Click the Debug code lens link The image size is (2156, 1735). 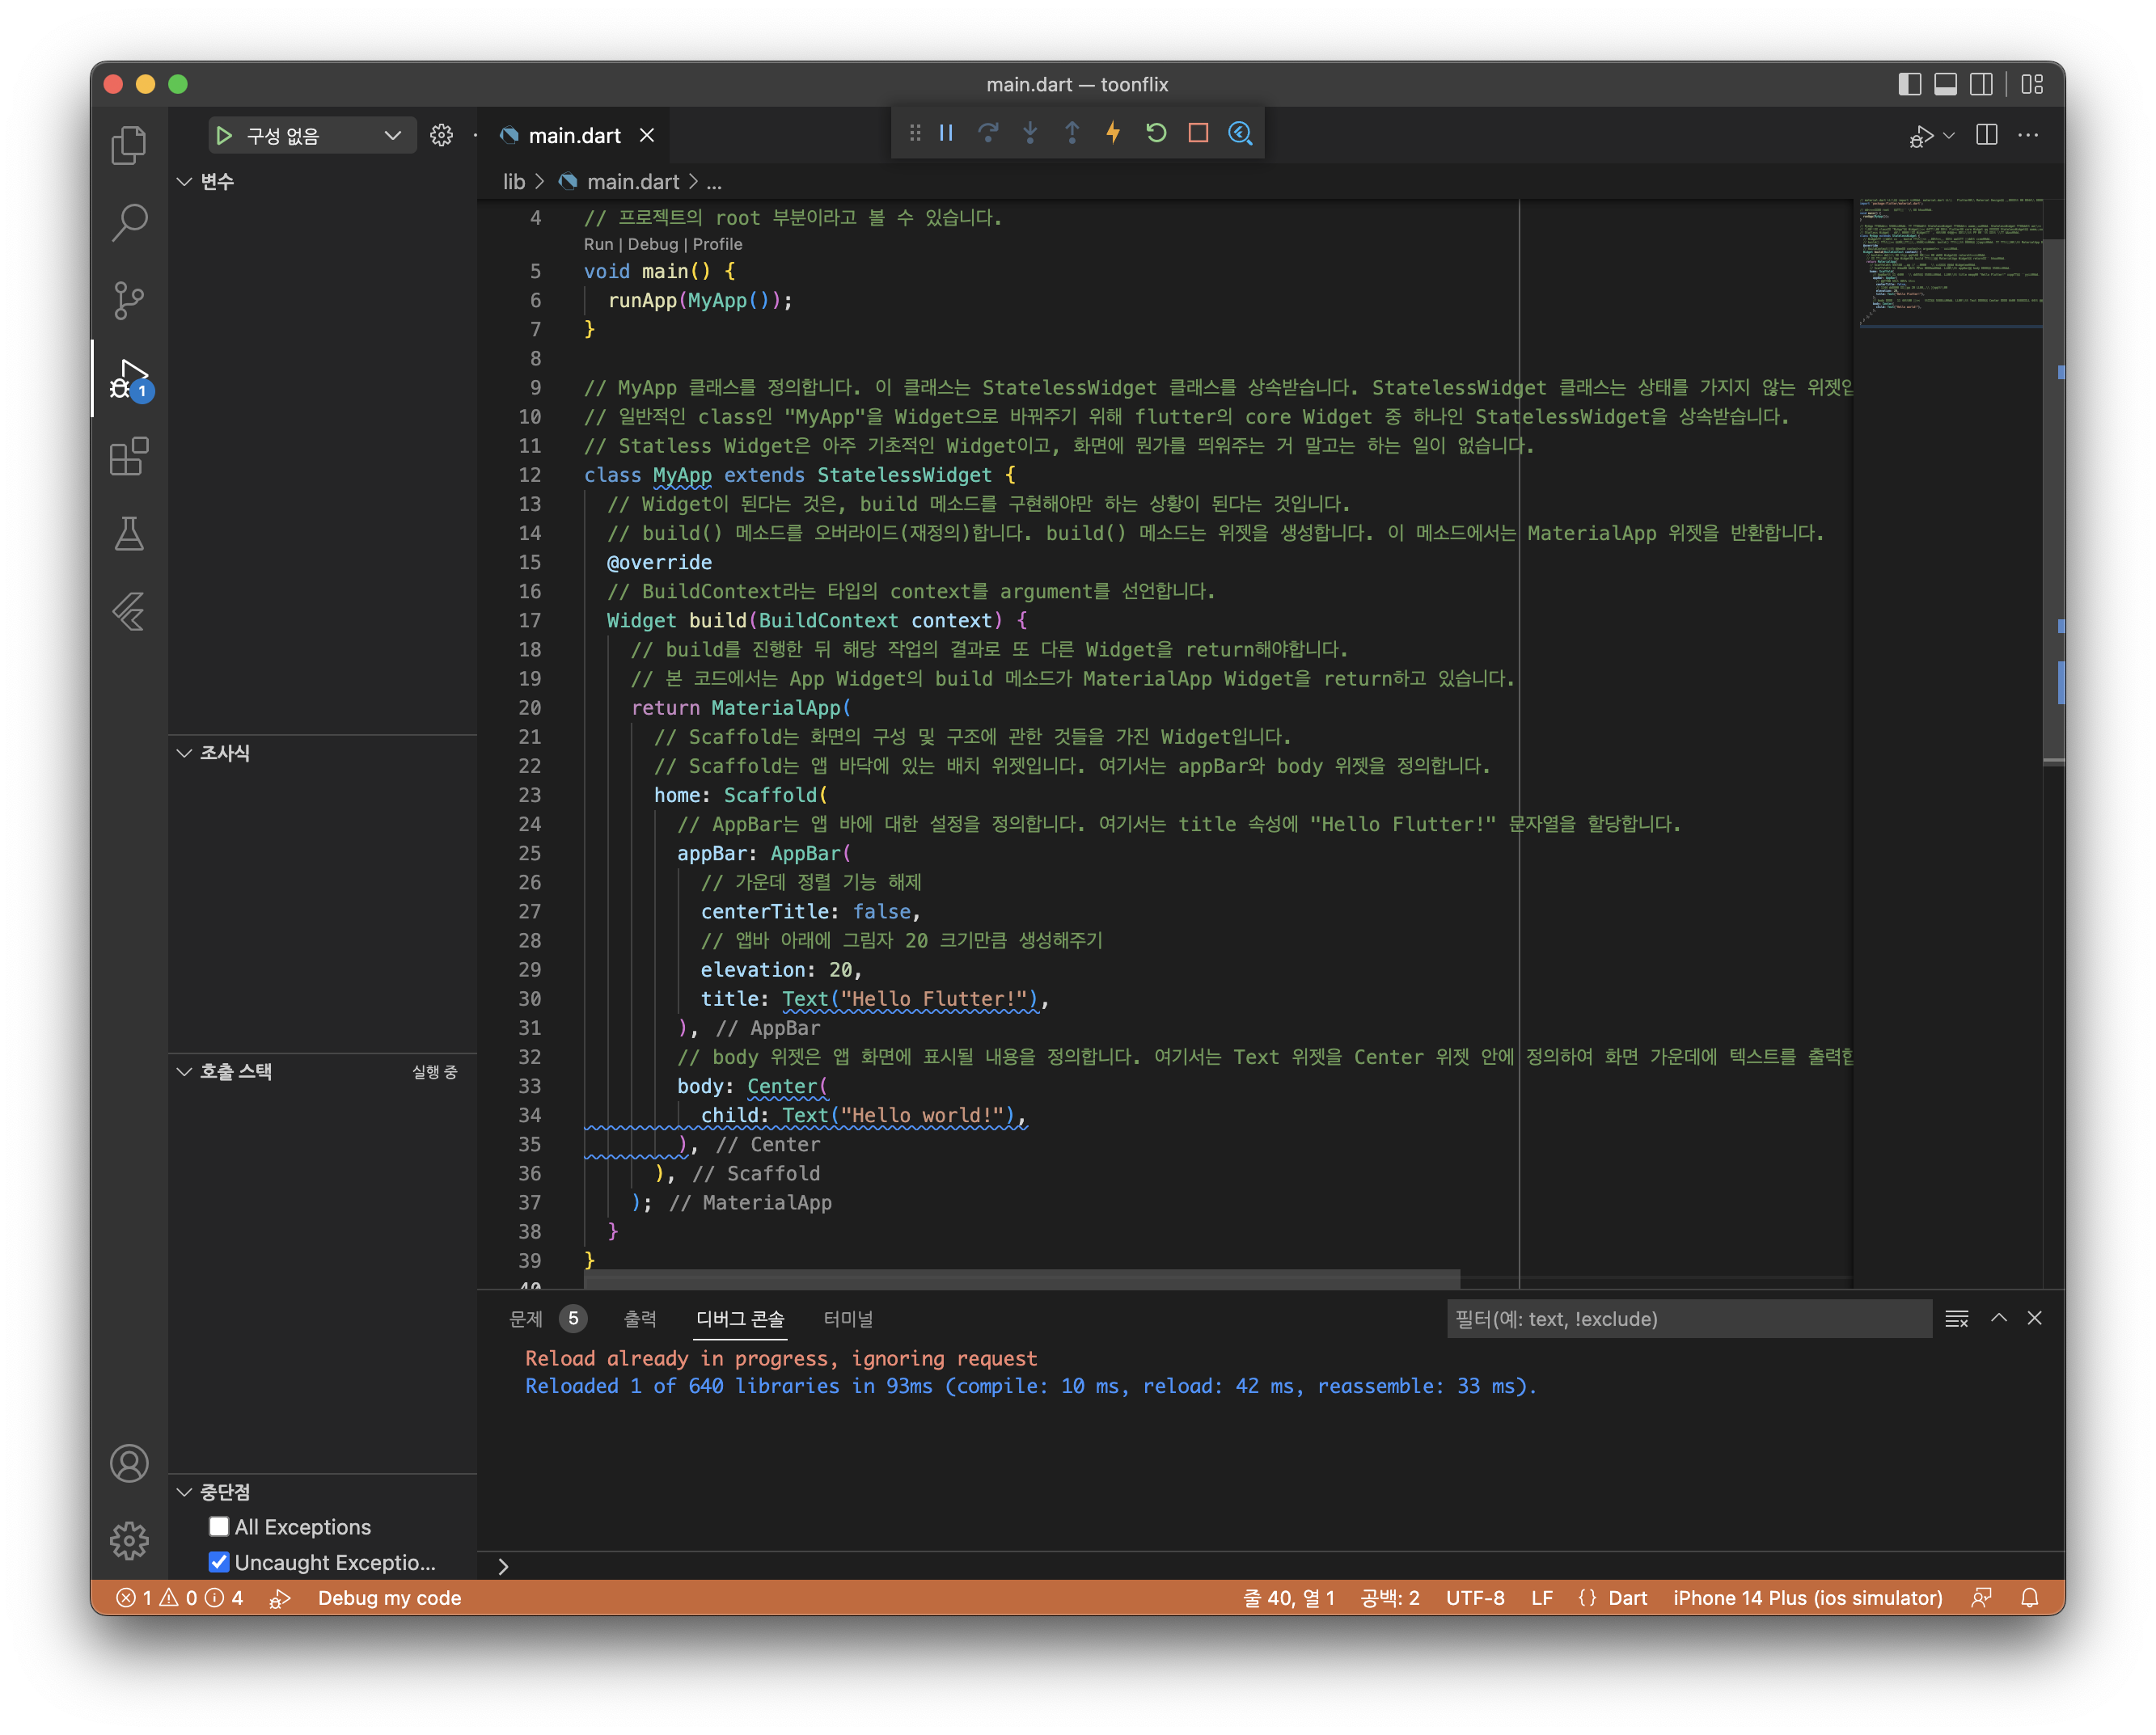click(652, 244)
